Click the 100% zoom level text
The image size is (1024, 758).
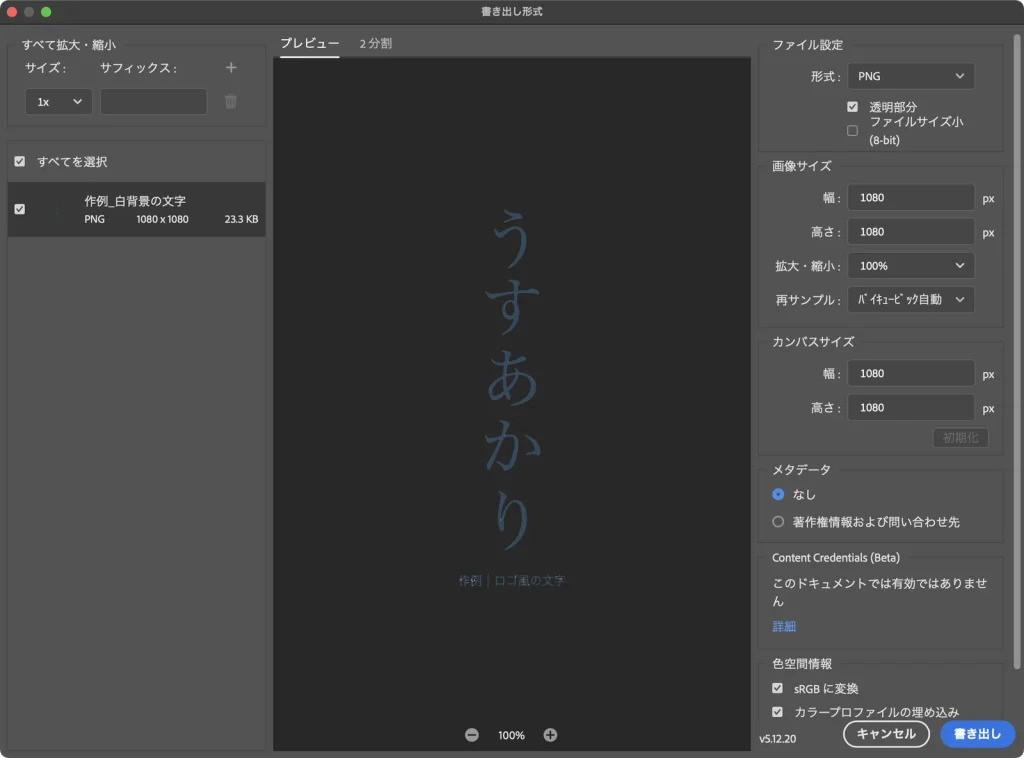tap(511, 735)
